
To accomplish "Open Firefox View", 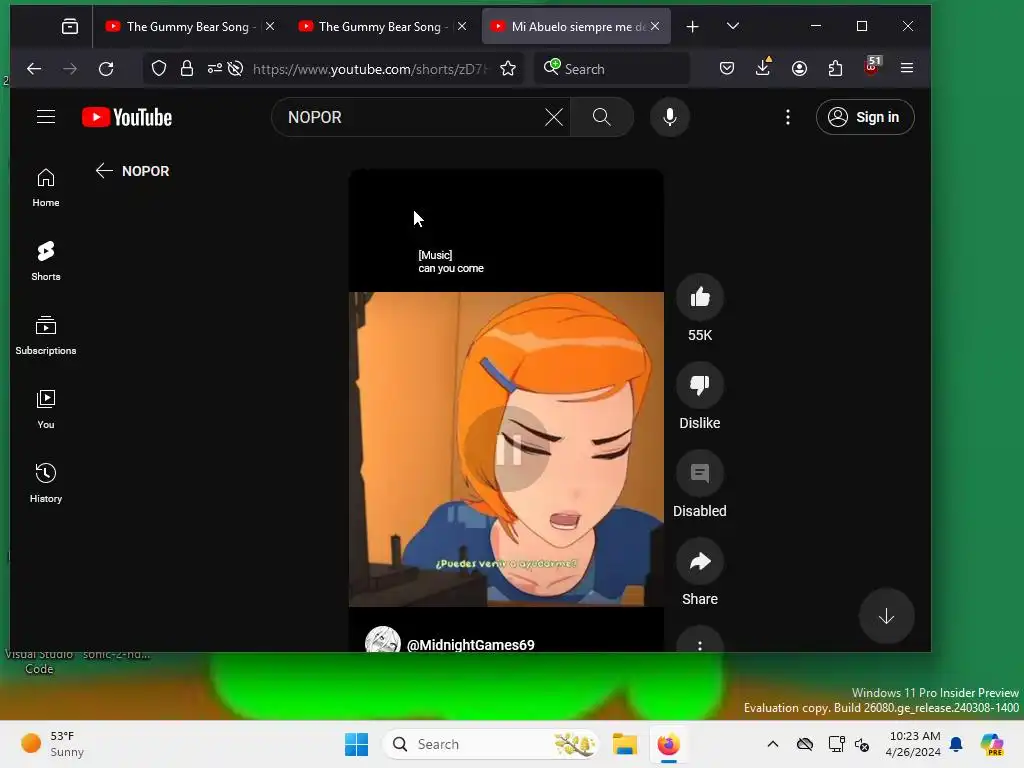I will pos(70,27).
